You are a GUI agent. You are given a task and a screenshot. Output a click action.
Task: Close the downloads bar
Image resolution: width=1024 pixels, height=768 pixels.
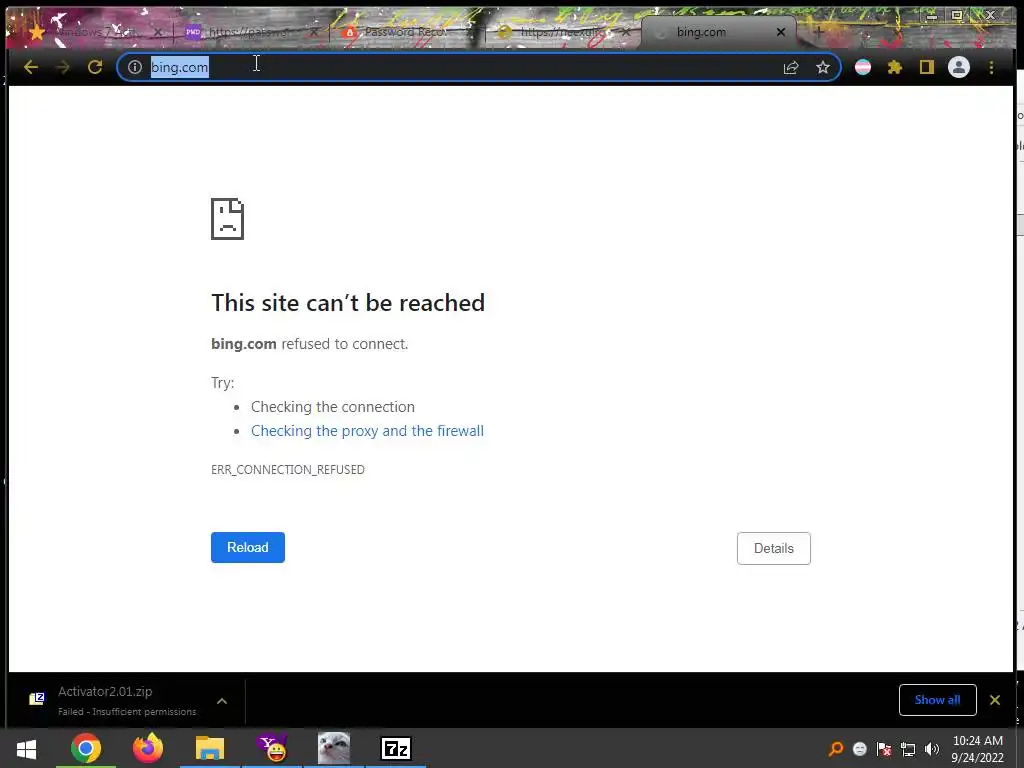click(x=995, y=700)
